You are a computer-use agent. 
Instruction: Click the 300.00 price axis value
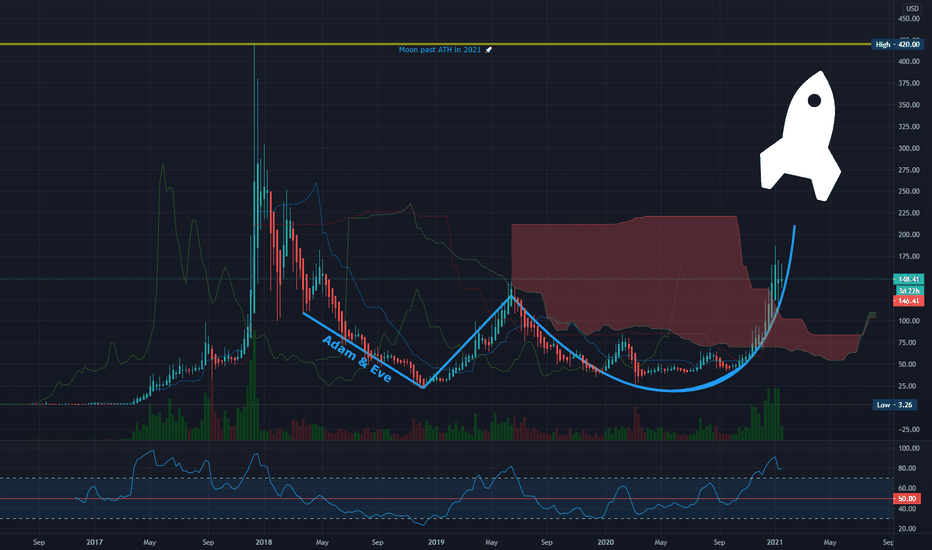(x=909, y=149)
